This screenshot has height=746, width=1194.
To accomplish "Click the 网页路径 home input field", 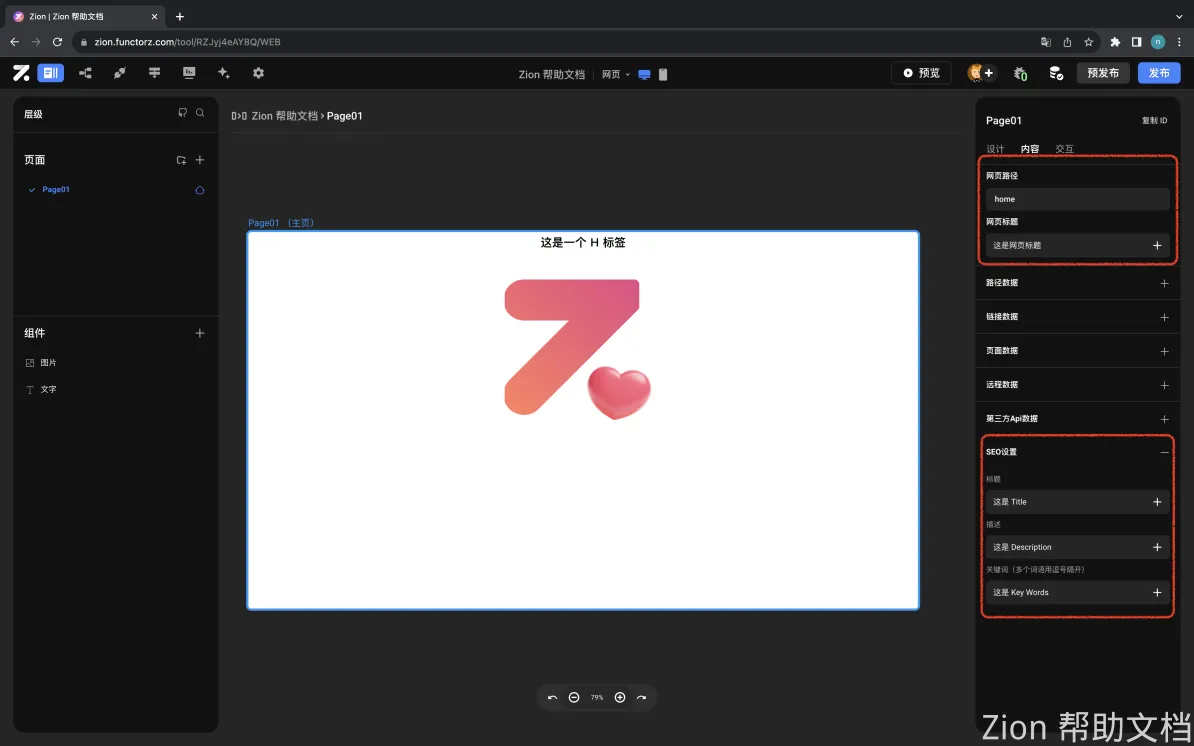I will pos(1077,199).
